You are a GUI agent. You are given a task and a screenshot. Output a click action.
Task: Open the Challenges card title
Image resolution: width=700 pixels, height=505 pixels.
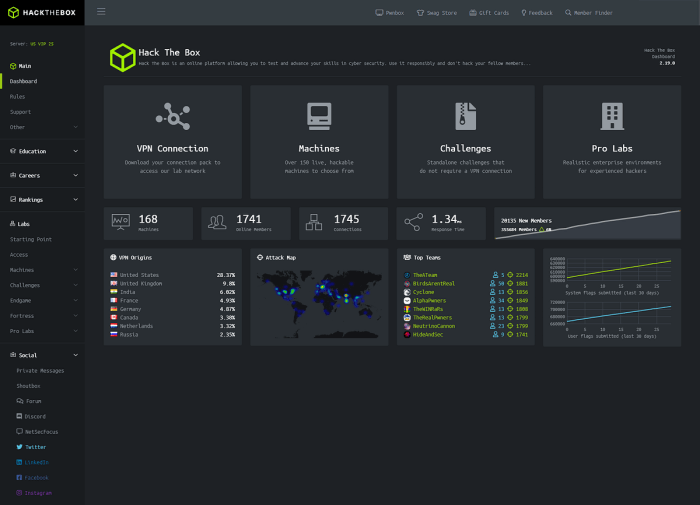coord(466,149)
